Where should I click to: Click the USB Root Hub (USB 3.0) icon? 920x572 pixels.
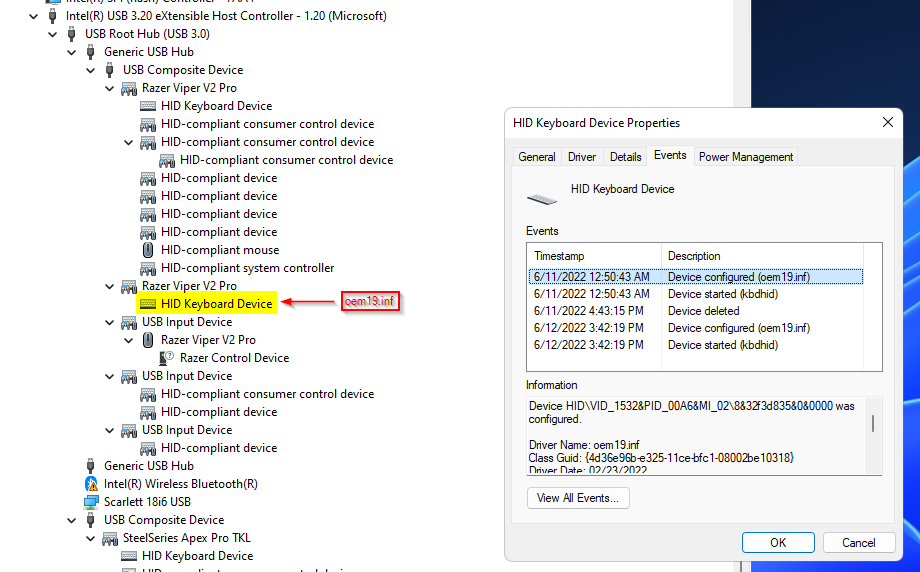(72, 34)
